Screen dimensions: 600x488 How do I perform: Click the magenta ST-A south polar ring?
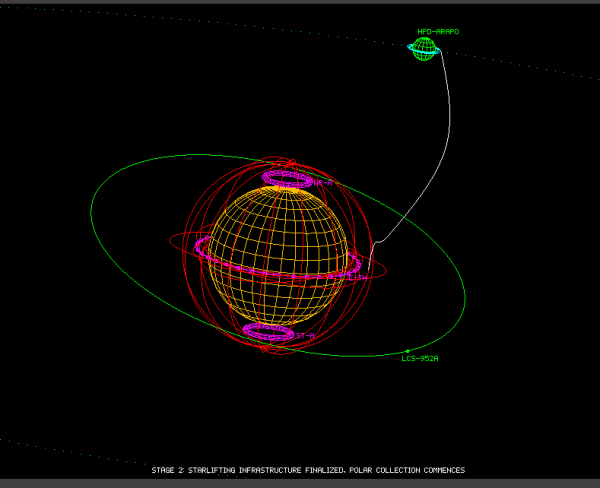click(x=269, y=332)
